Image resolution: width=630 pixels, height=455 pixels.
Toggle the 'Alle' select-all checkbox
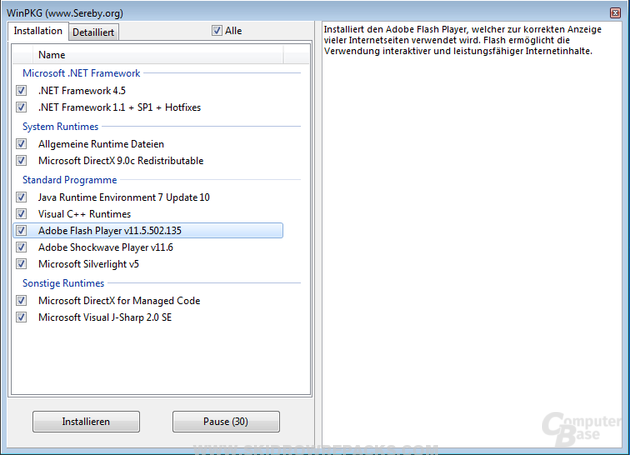pyautogui.click(x=217, y=31)
